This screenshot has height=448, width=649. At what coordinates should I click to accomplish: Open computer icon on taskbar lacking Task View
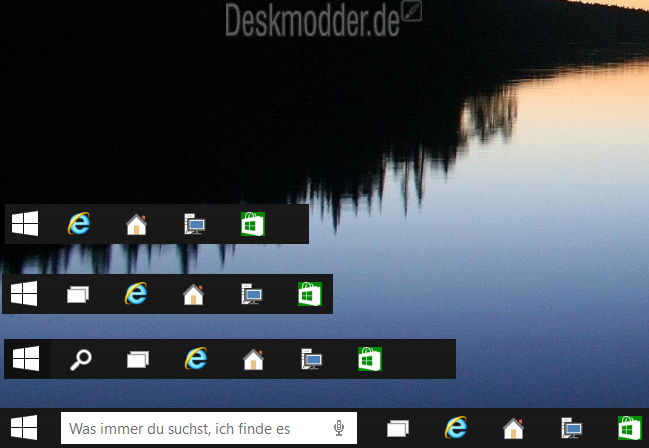pyautogui.click(x=195, y=224)
